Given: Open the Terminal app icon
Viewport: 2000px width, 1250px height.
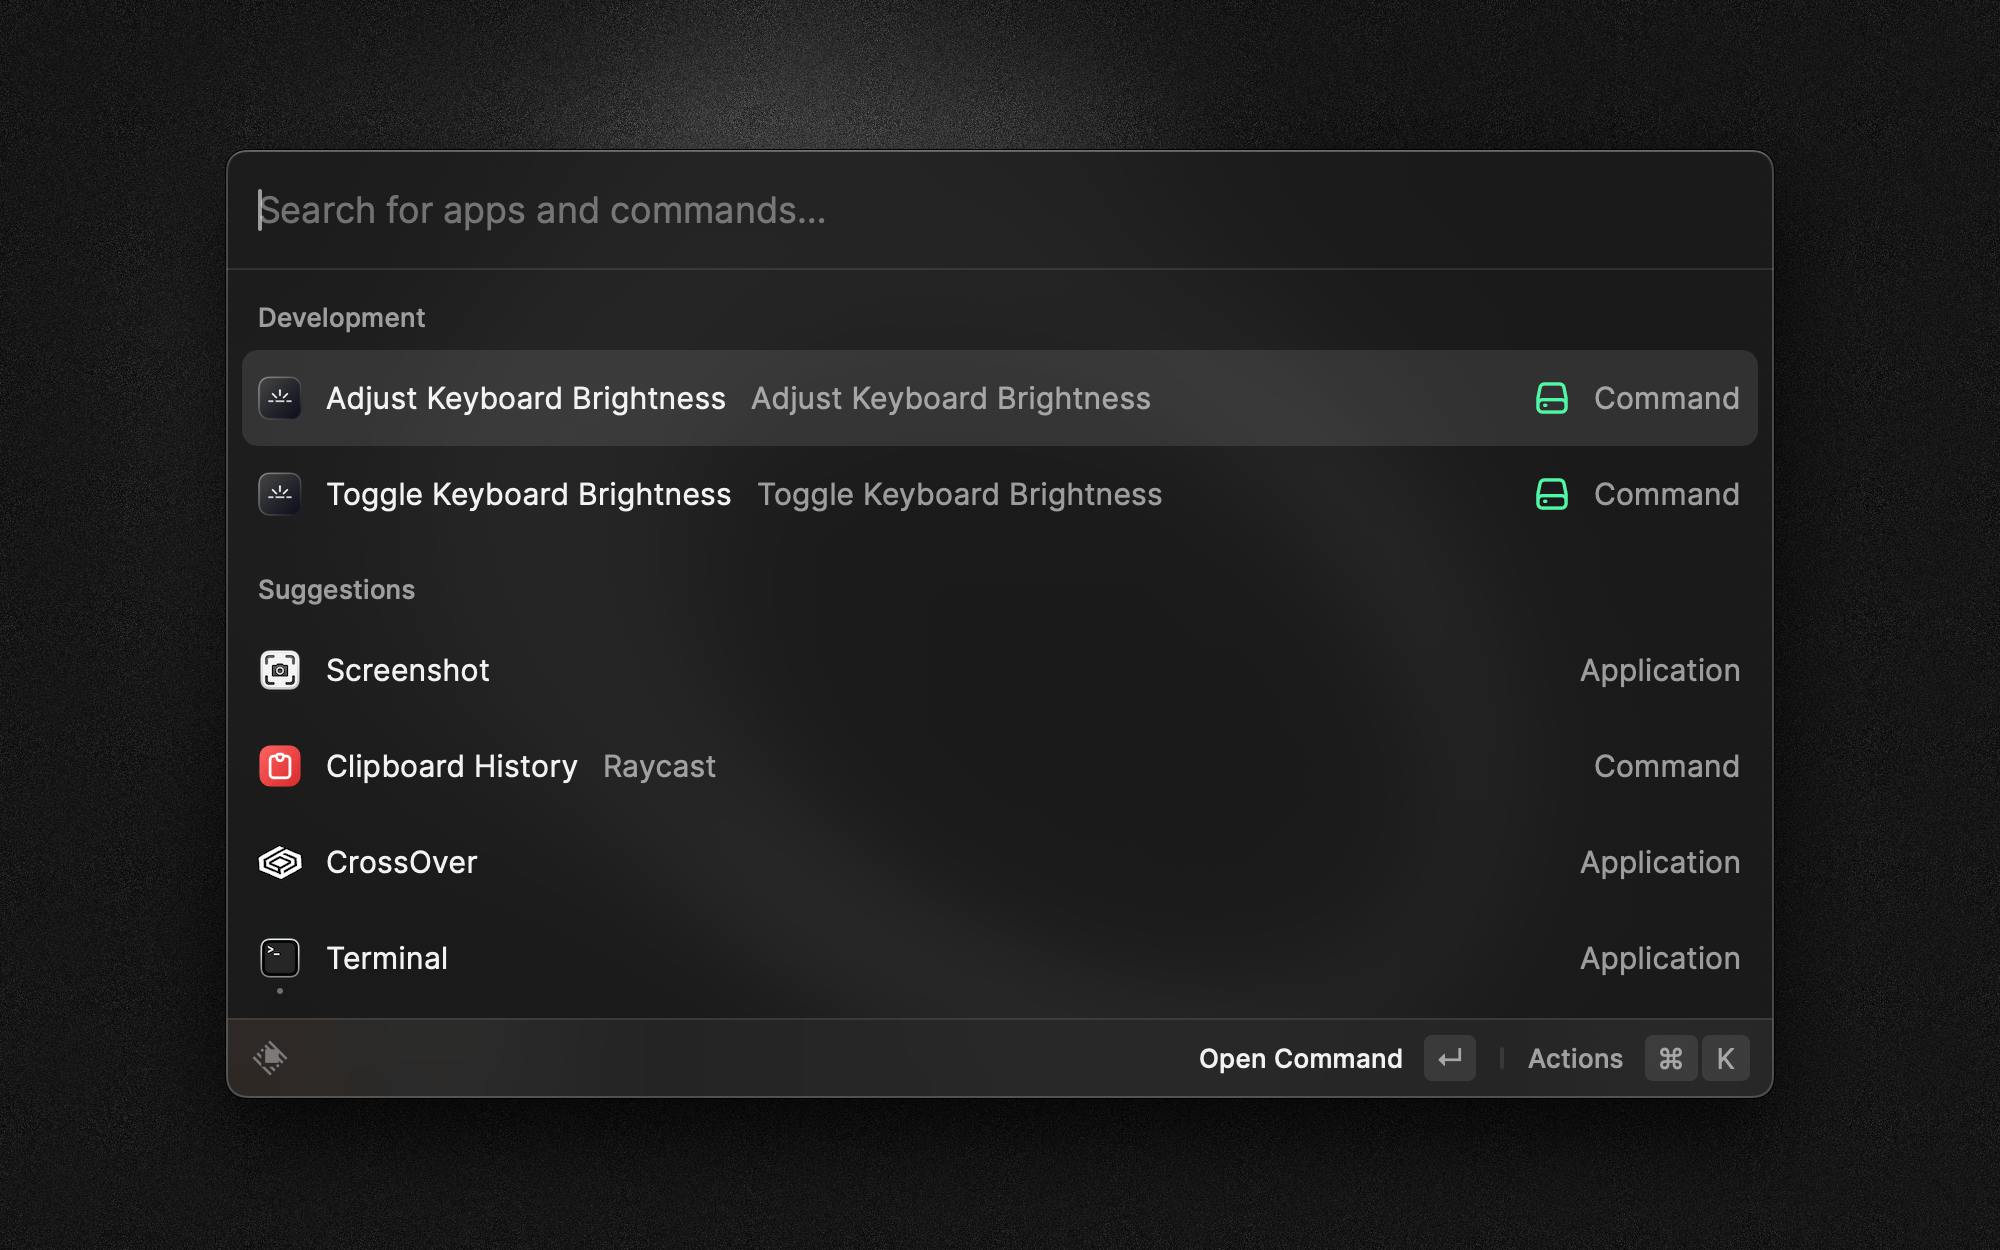Looking at the screenshot, I should pyautogui.click(x=280, y=957).
